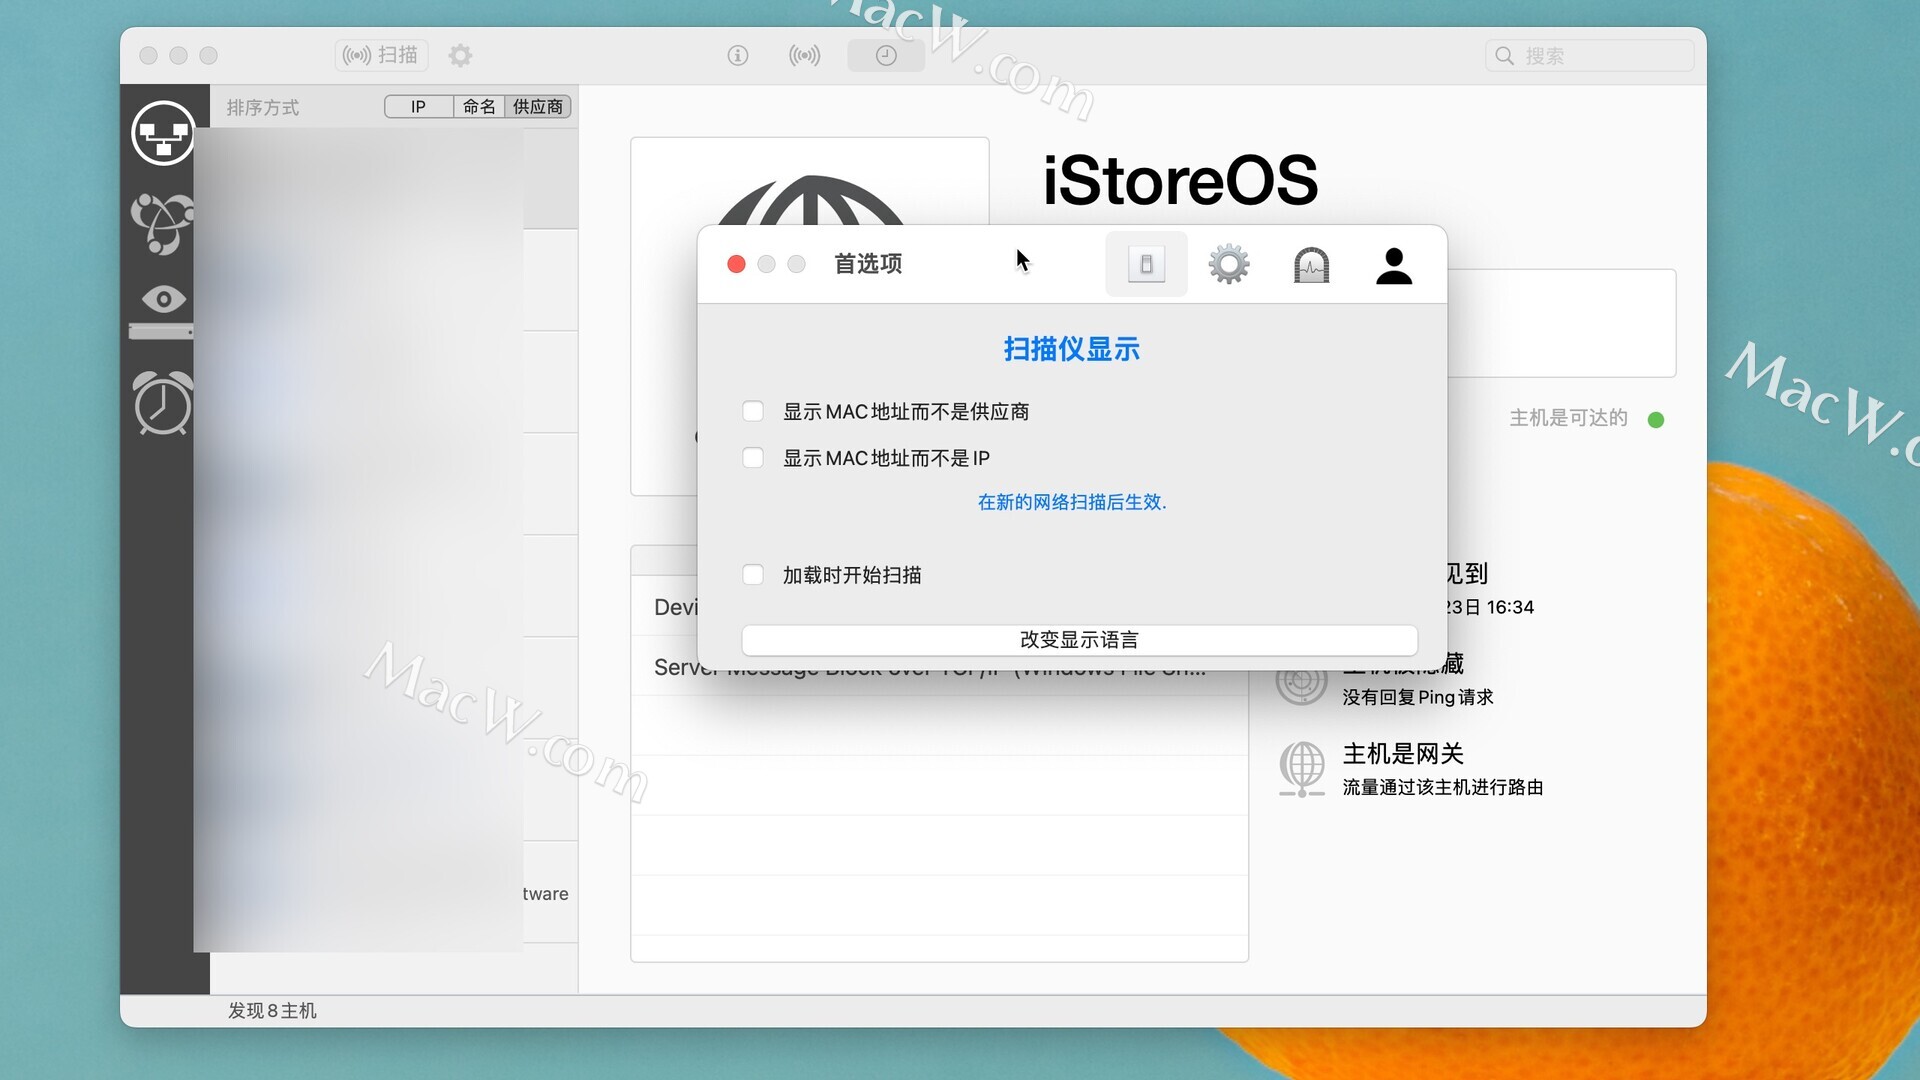Close the 首选项 preferences window

(736, 264)
